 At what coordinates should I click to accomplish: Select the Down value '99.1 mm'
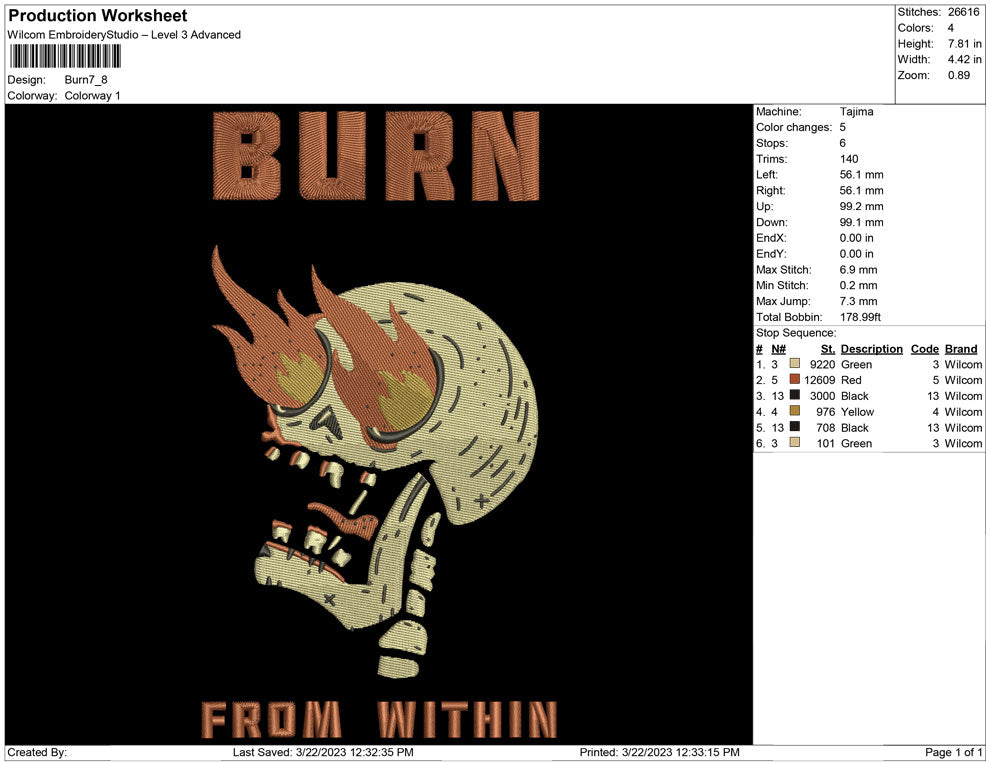pyautogui.click(x=862, y=222)
